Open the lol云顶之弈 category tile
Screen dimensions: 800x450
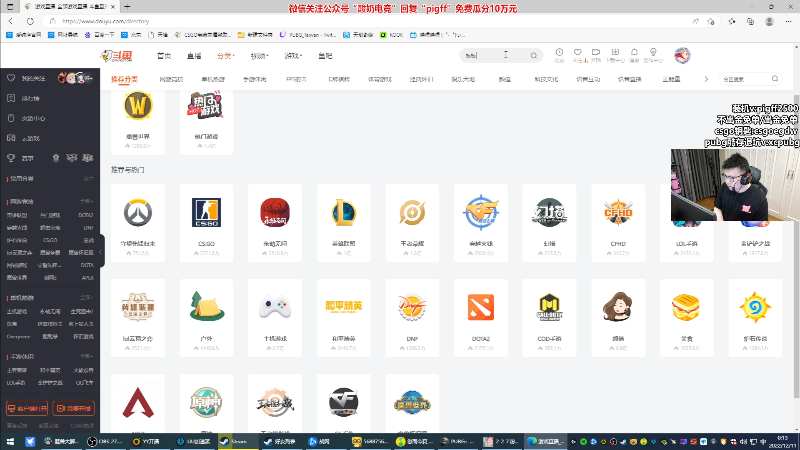tap(138, 317)
